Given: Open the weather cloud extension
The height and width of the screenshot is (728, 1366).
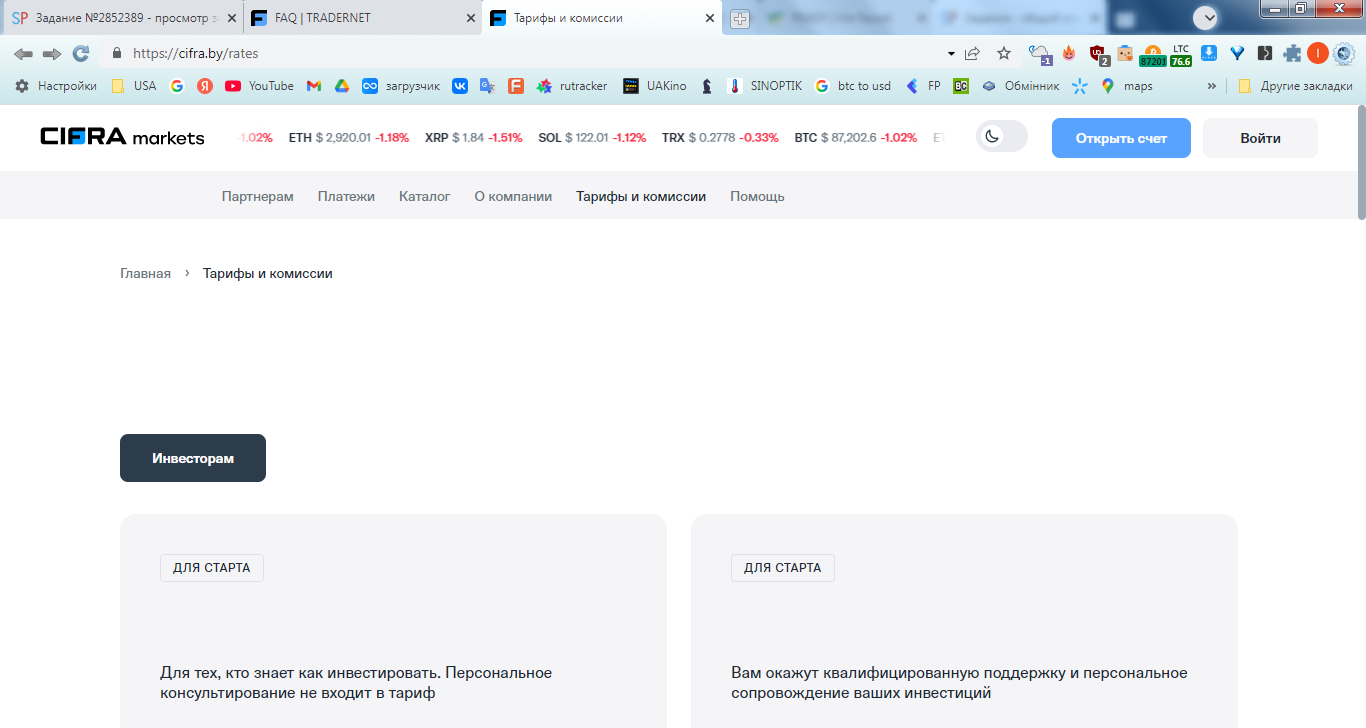Looking at the screenshot, I should (1040, 54).
